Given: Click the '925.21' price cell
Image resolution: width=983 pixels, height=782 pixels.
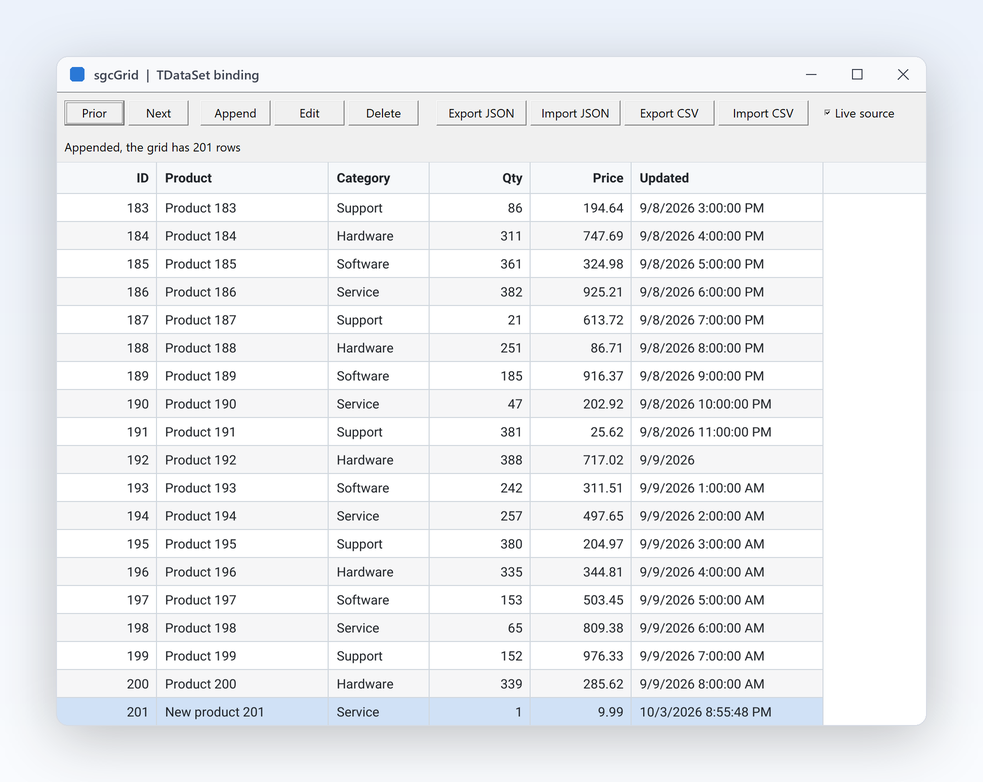Looking at the screenshot, I should click(581, 292).
